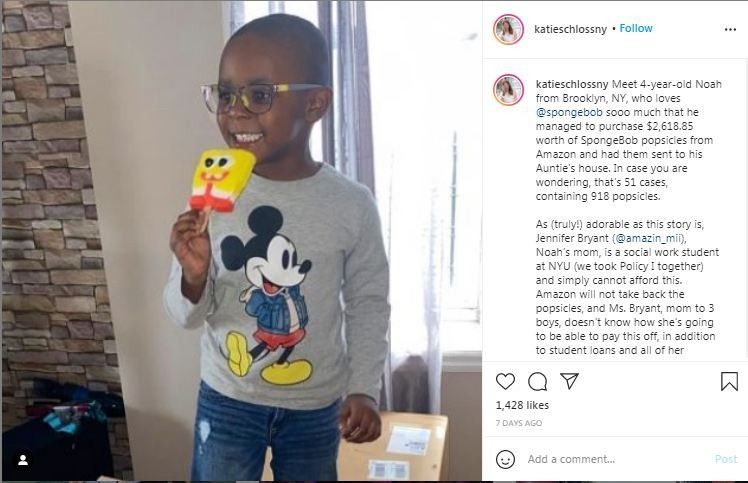Image resolution: width=748 pixels, height=483 pixels.
Task: Save the post with the bookmark icon
Action: click(729, 381)
